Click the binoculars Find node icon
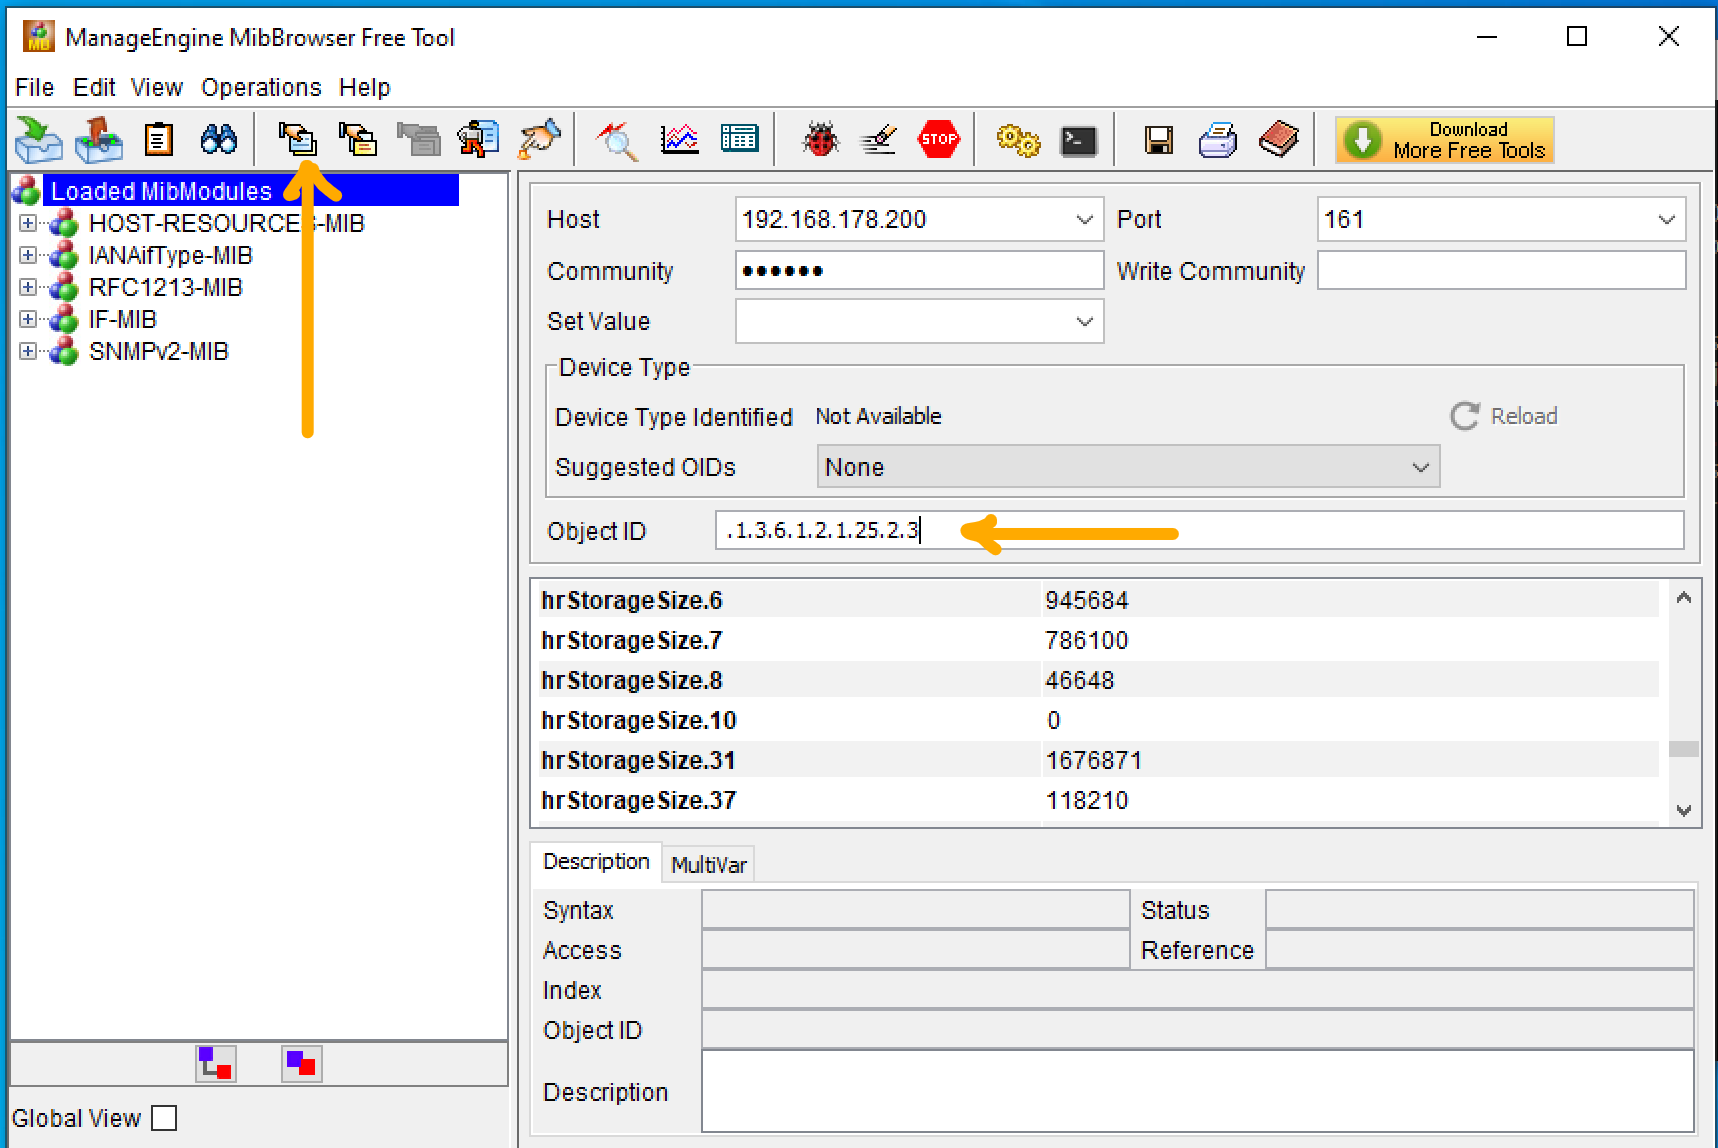The height and width of the screenshot is (1148, 1718). tap(219, 139)
